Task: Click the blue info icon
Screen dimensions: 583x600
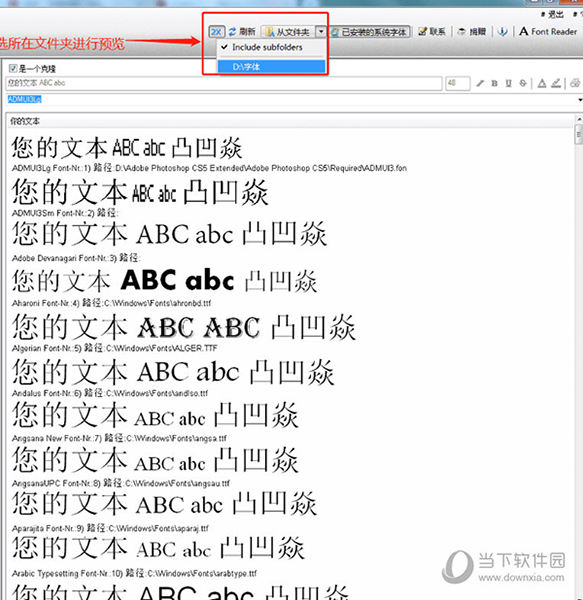Action: (x=503, y=32)
